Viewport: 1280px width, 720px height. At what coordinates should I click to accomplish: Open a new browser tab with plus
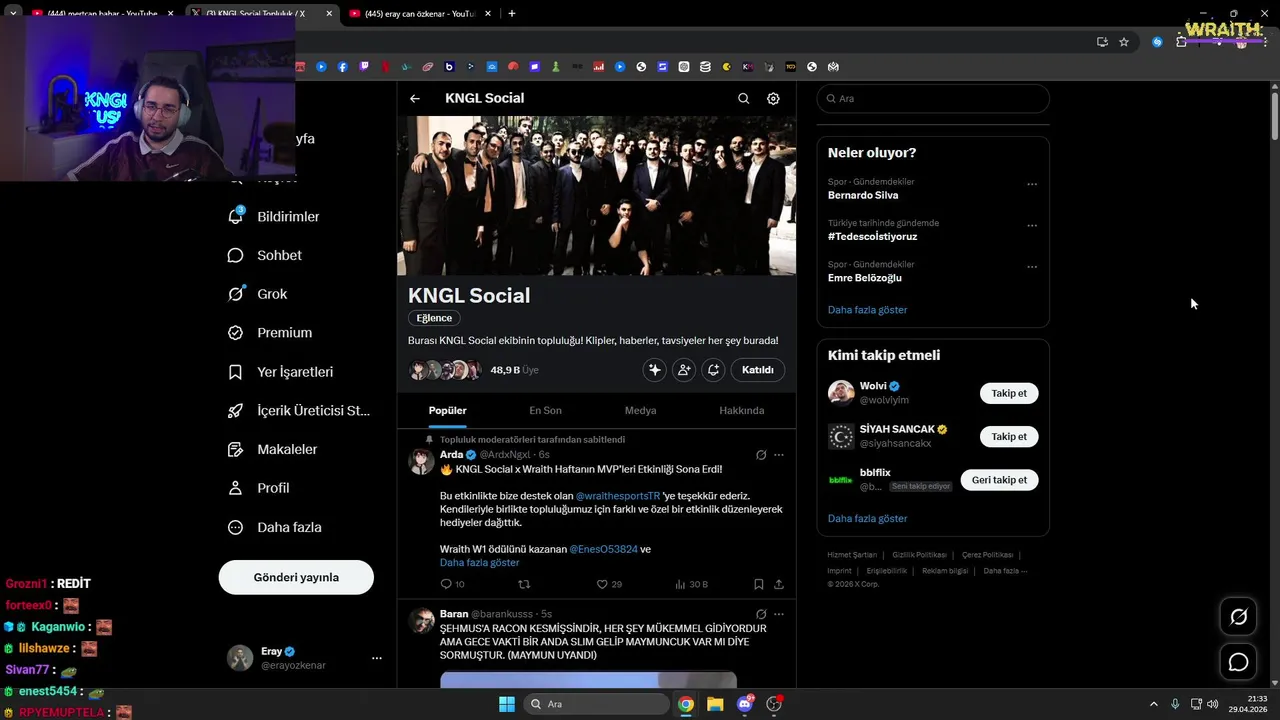click(x=512, y=14)
